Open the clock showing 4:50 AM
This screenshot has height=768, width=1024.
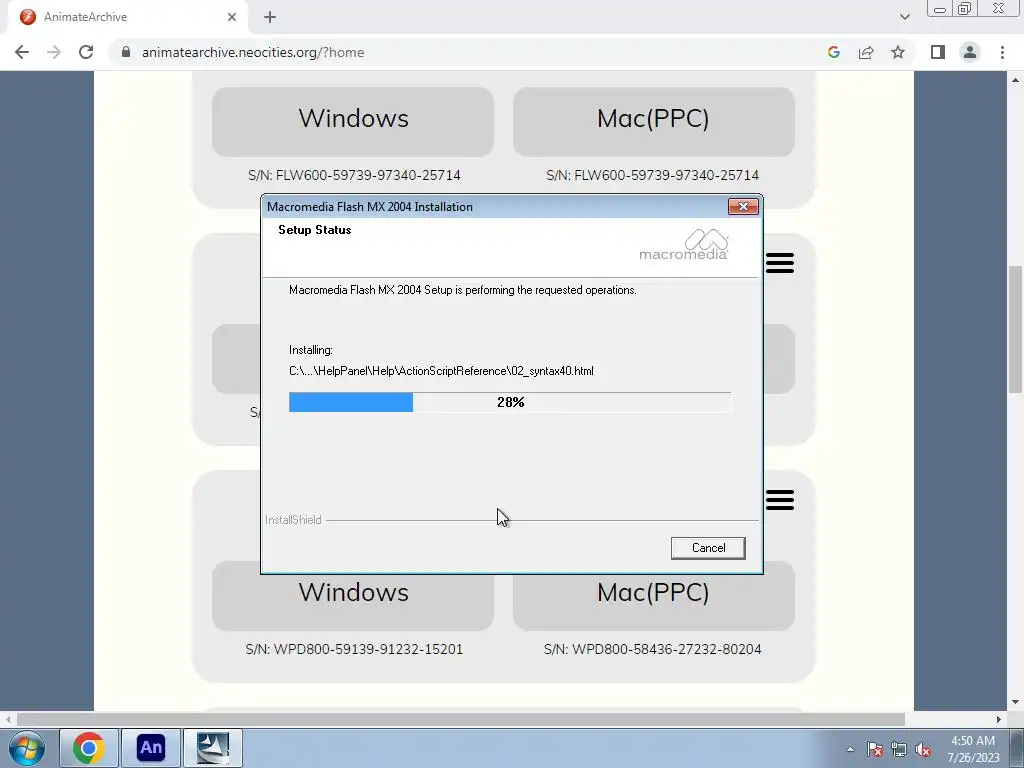coord(973,749)
